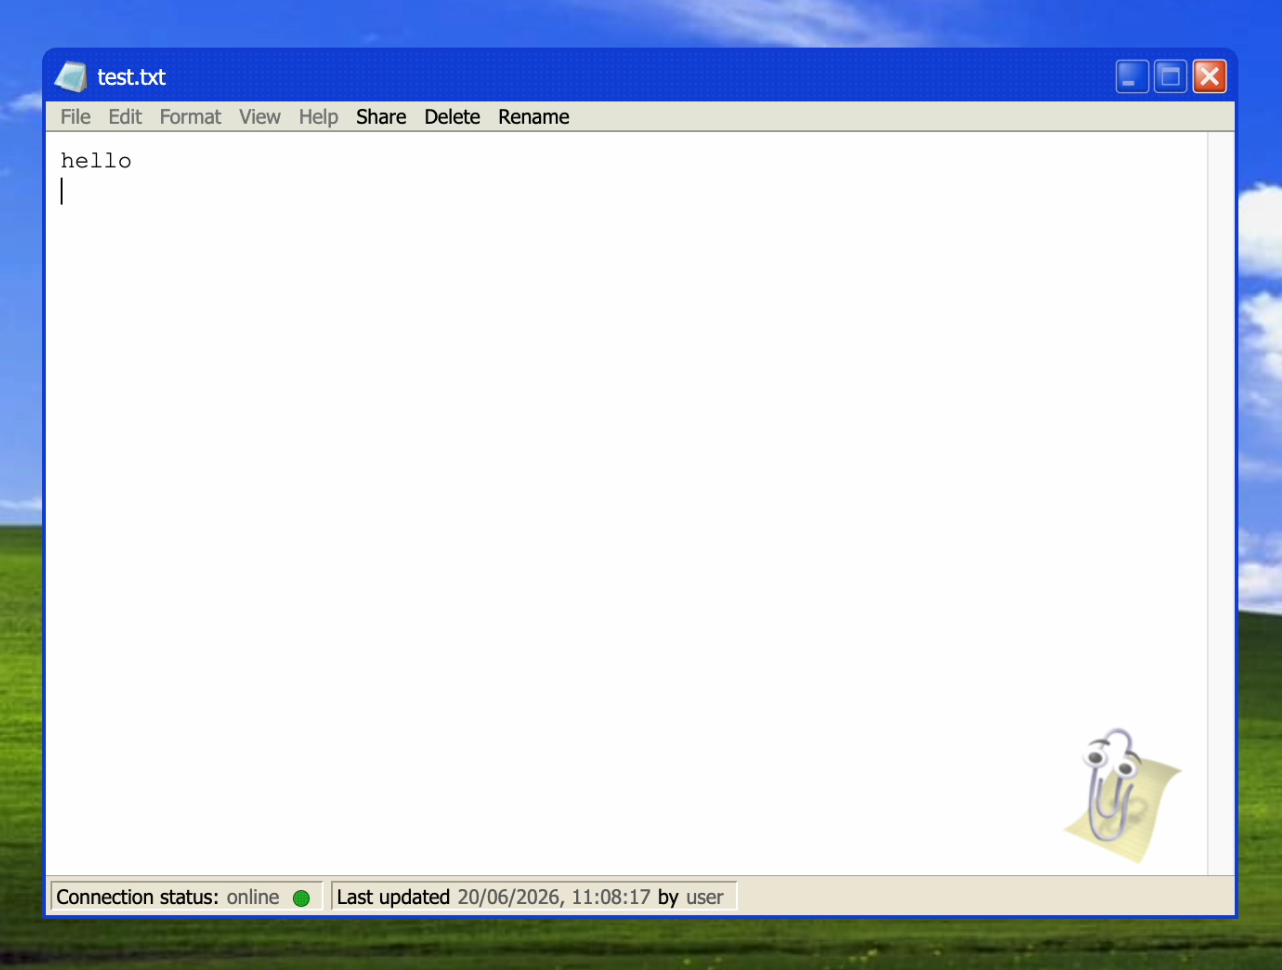Click the green online status indicator
Viewport: 1282px width, 970px height.
[x=301, y=898]
